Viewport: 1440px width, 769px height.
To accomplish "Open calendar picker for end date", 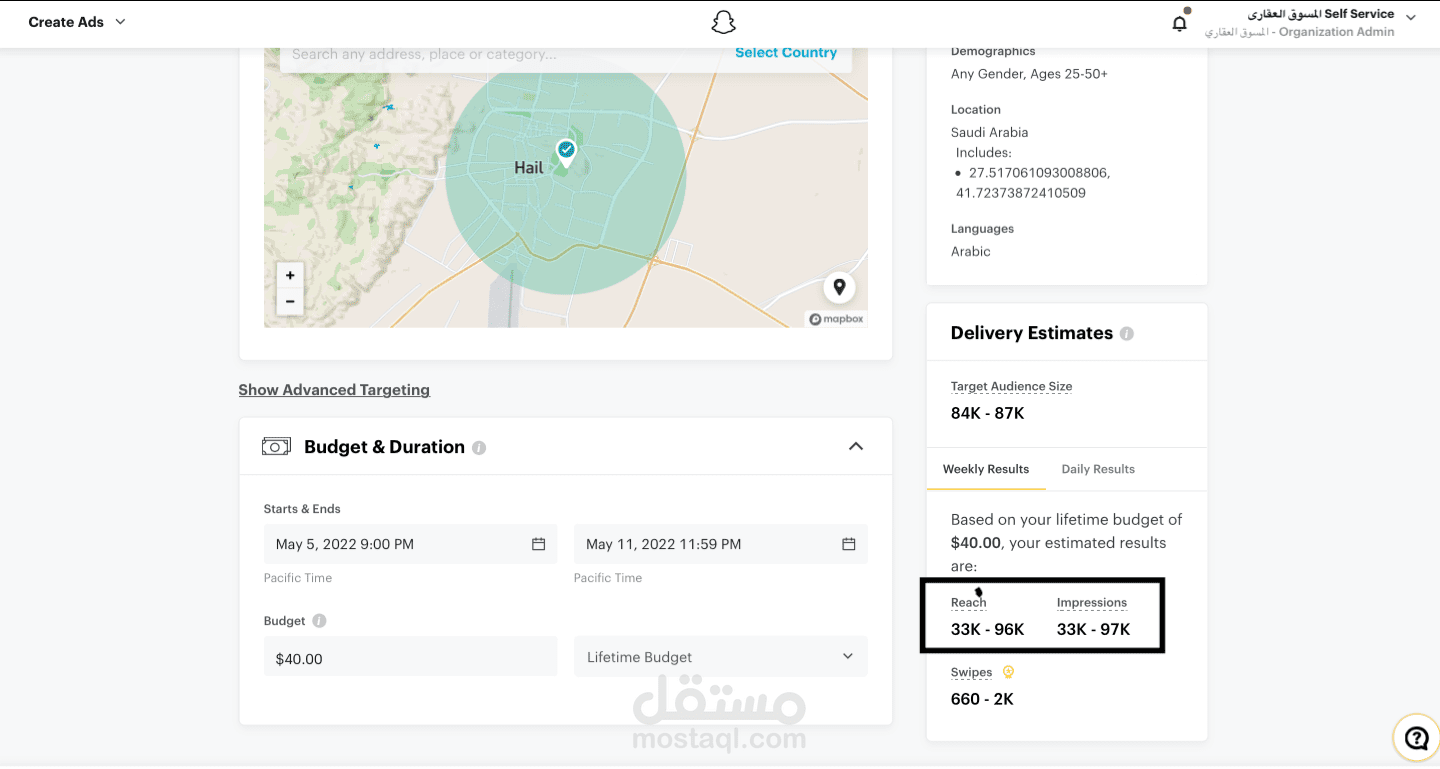I will [848, 544].
